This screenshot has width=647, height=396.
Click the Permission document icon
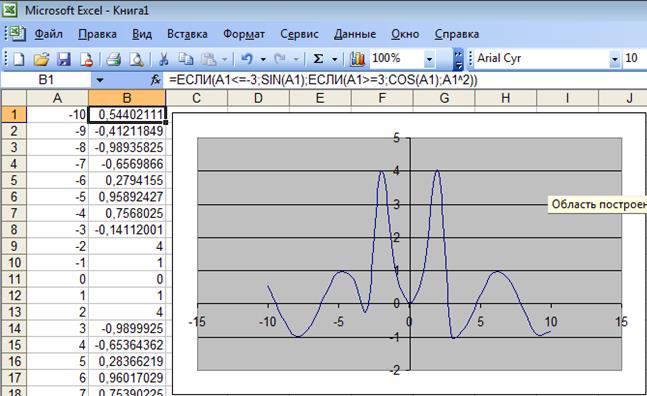pyautogui.click(x=86, y=59)
